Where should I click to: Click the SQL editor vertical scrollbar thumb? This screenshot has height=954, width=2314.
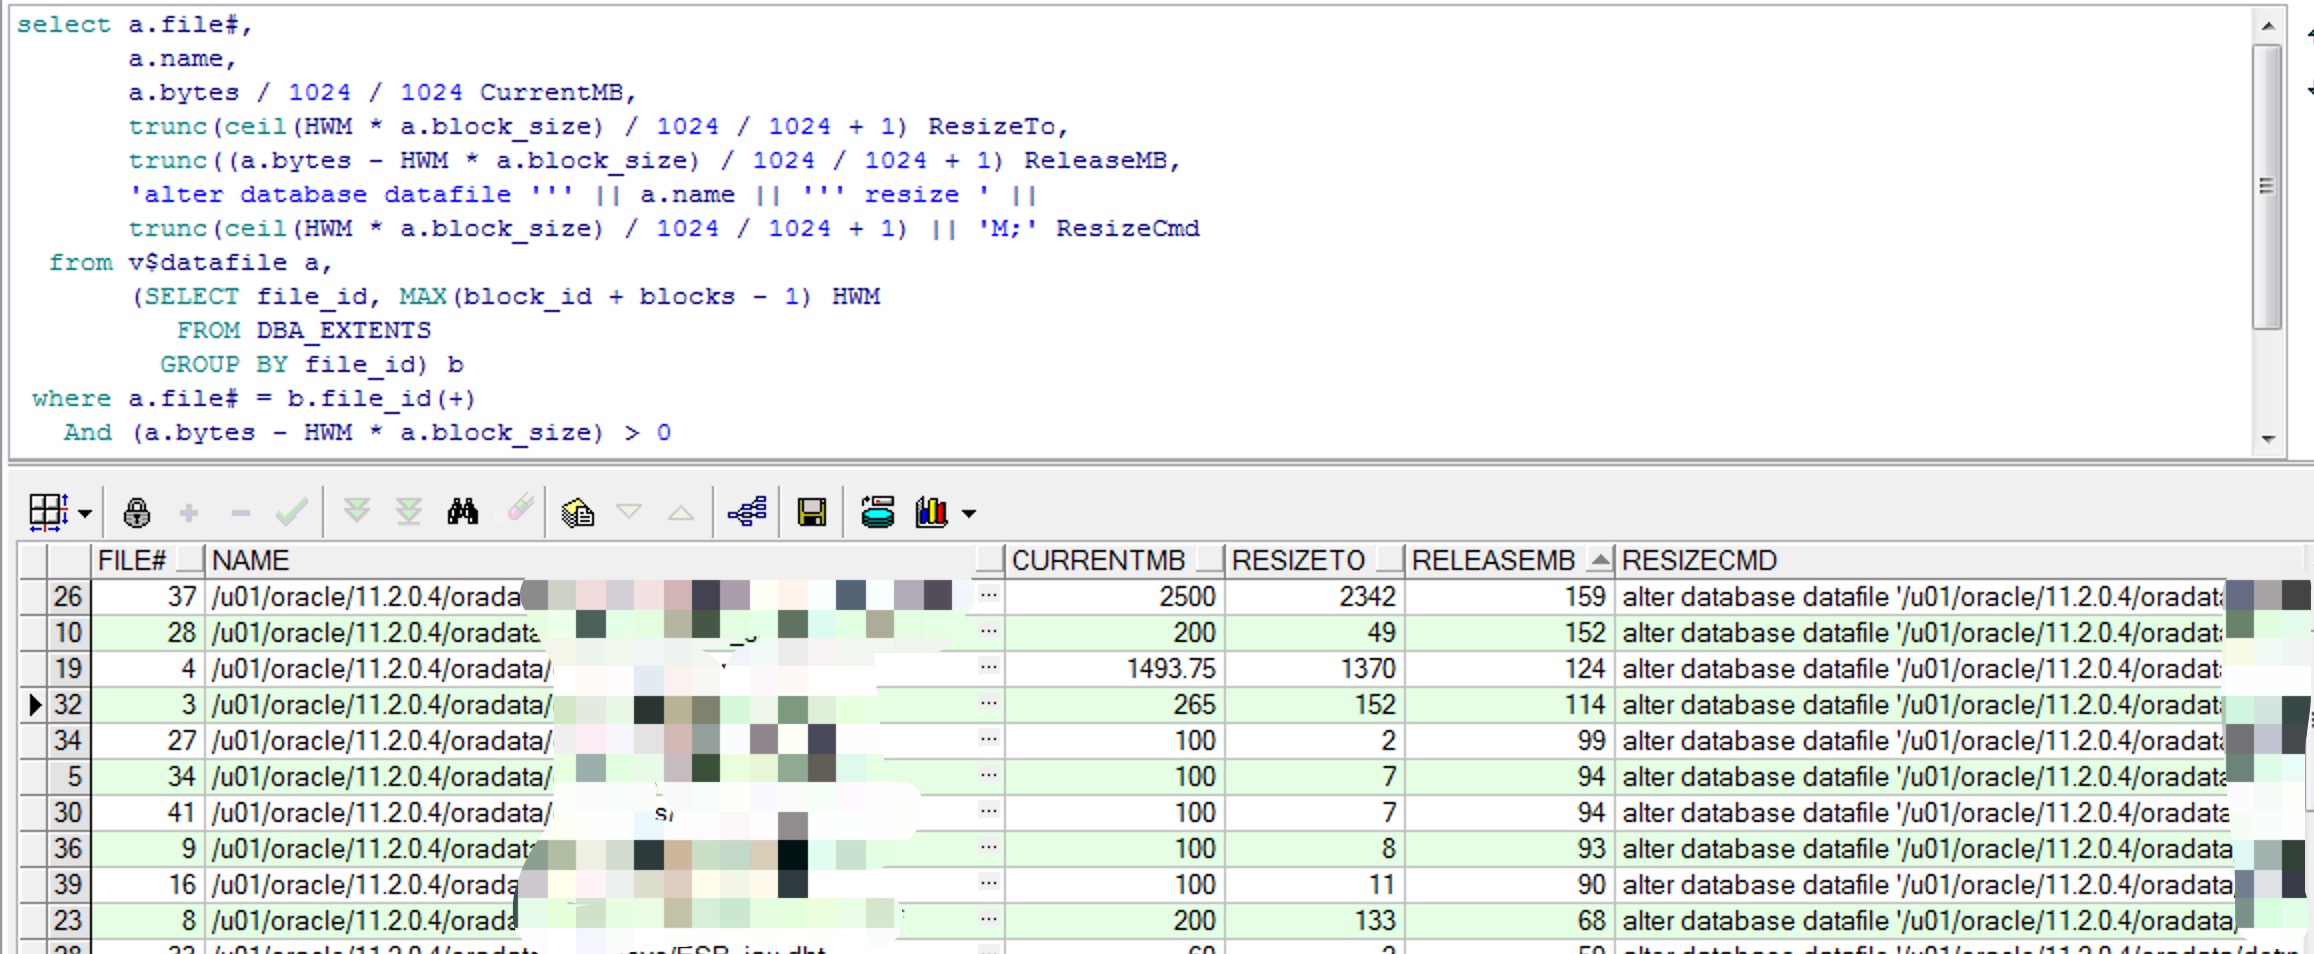click(2267, 186)
